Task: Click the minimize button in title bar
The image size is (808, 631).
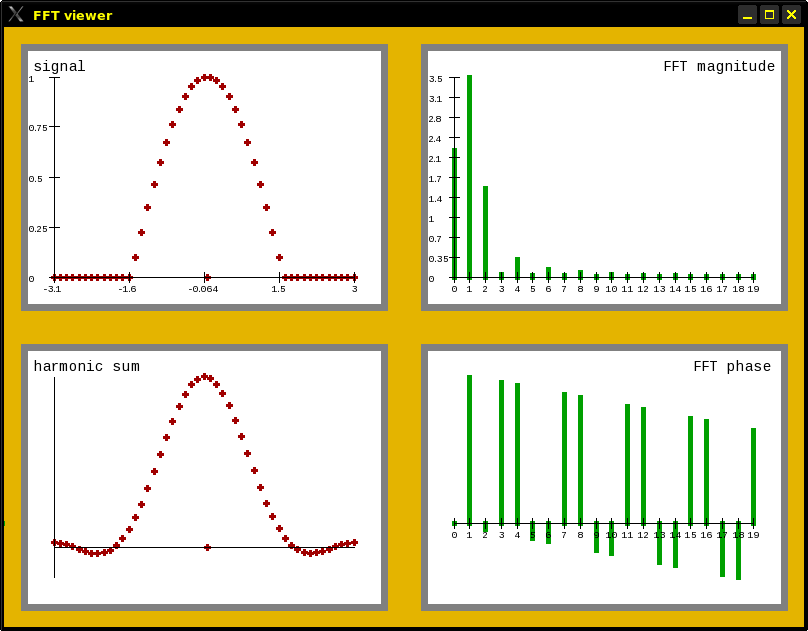Action: 747,15
